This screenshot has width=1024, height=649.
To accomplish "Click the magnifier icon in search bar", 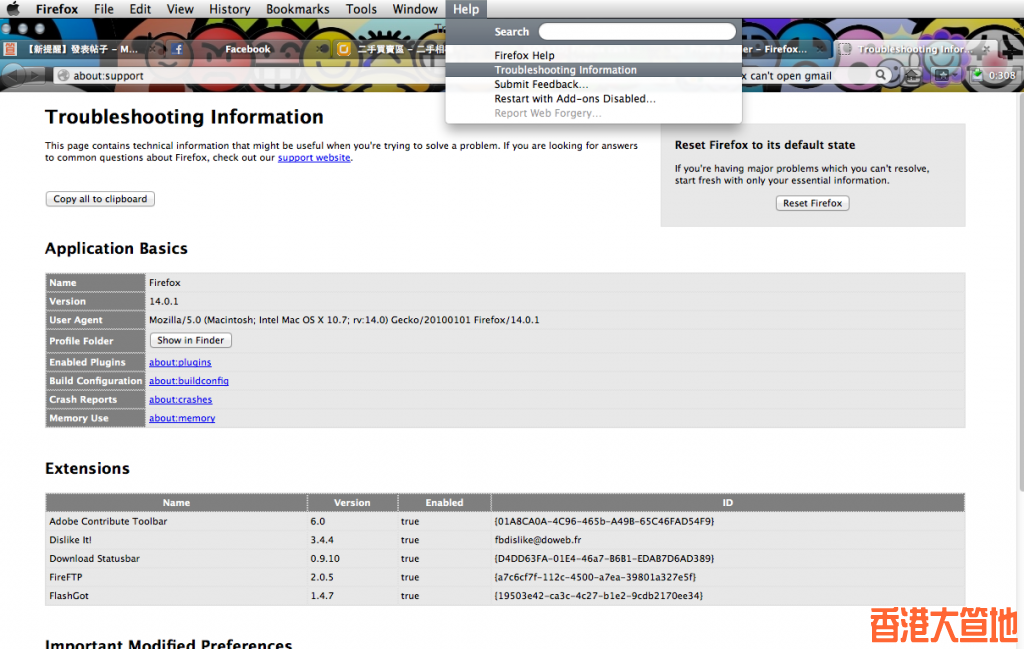I will click(x=880, y=75).
